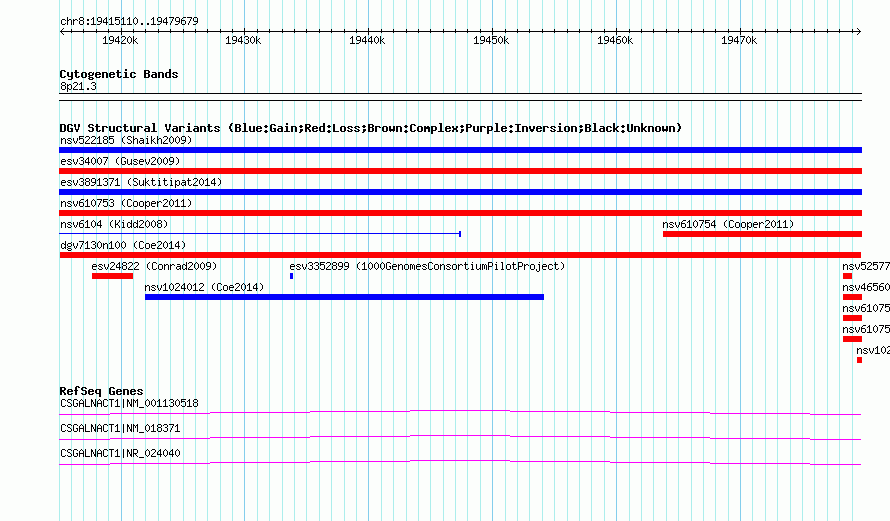Click the 19440k ruler label
The height and width of the screenshot is (521, 890).
tap(367, 40)
